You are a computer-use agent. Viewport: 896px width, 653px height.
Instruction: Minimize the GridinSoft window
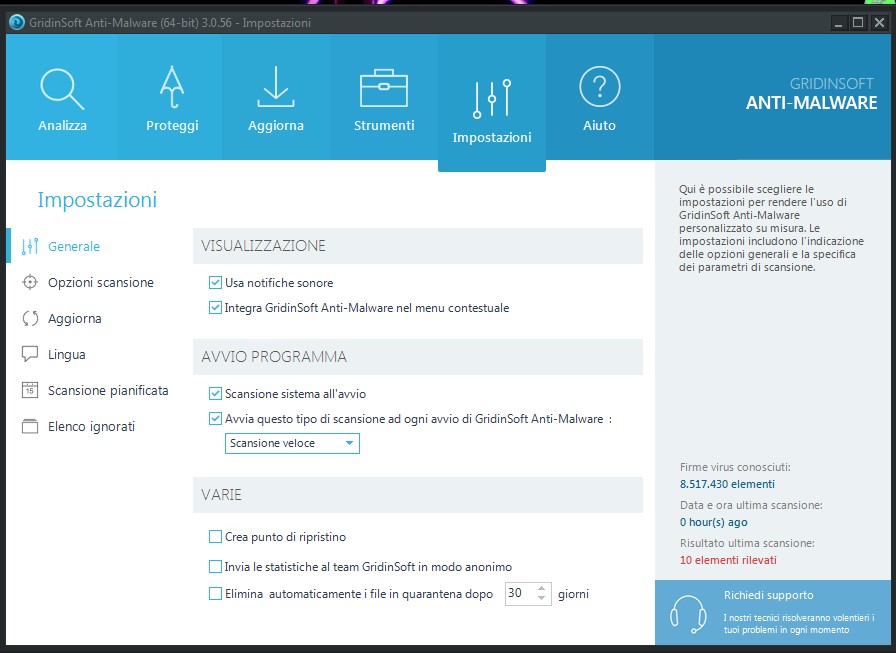838,23
